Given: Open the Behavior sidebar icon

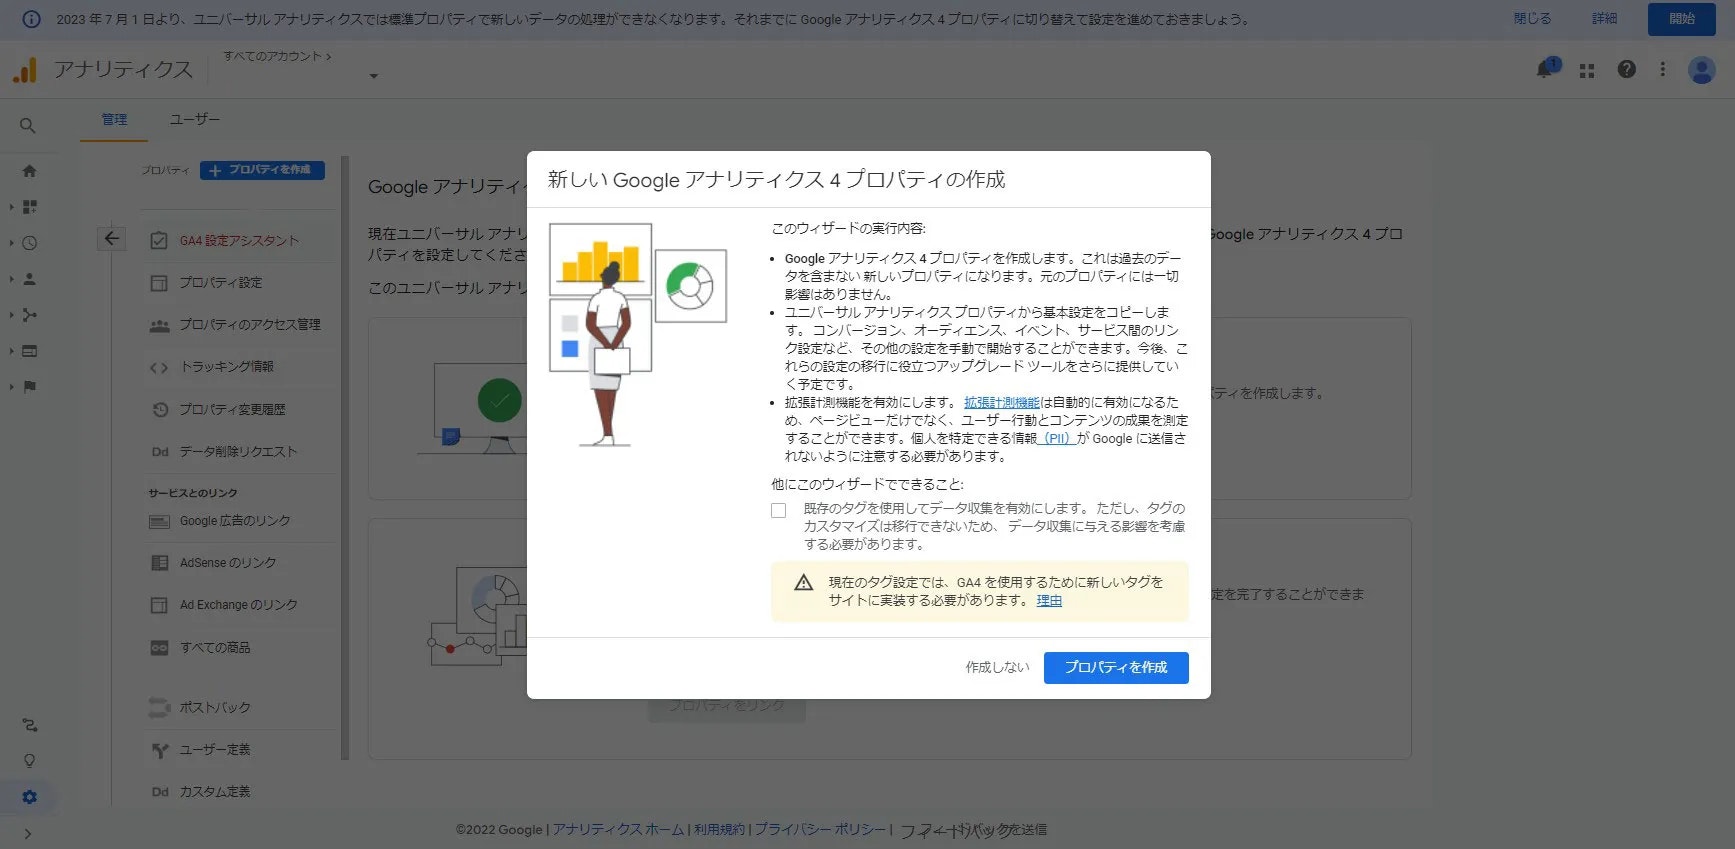Looking at the screenshot, I should [29, 351].
